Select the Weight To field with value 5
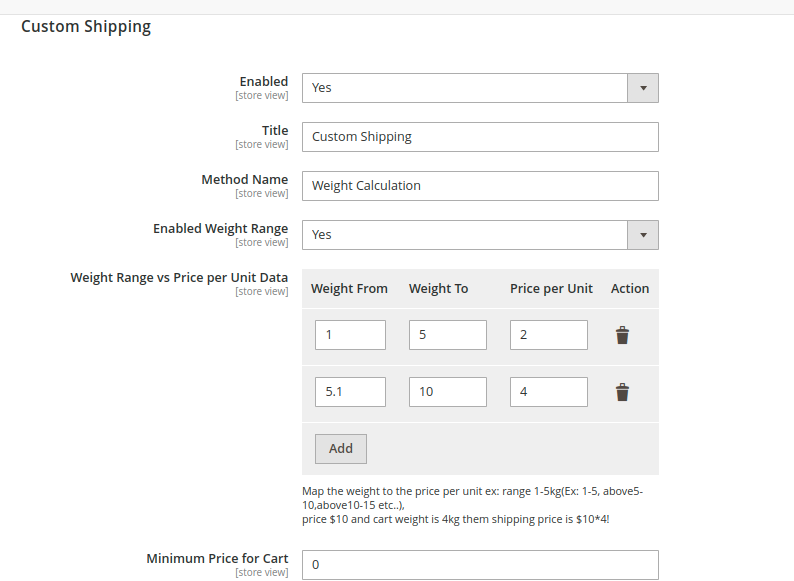This screenshot has width=794, height=581. (x=447, y=335)
